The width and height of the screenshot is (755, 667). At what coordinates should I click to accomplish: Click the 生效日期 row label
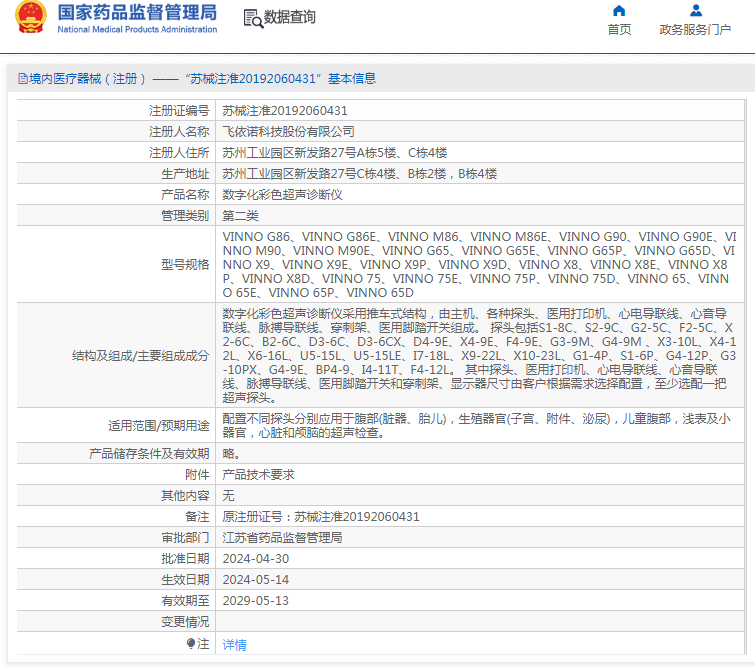click(185, 580)
